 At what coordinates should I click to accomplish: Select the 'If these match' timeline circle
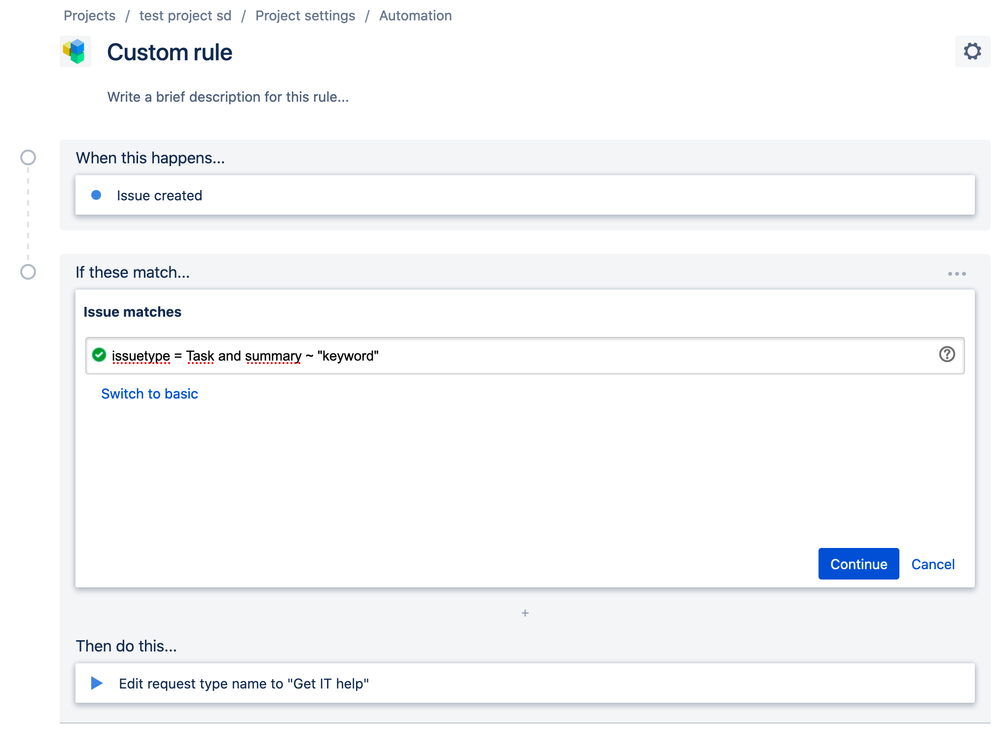coord(28,272)
